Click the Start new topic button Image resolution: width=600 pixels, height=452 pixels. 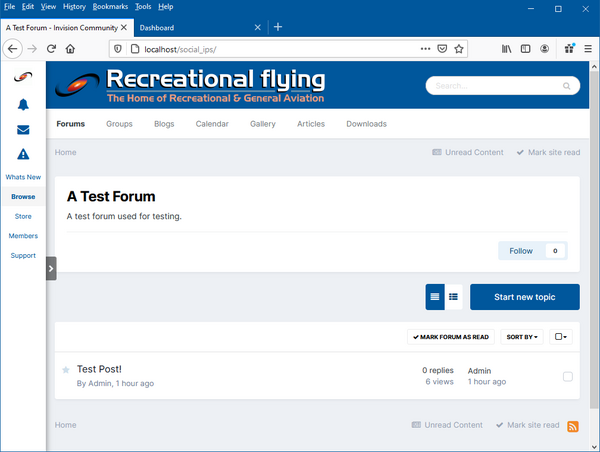(524, 297)
